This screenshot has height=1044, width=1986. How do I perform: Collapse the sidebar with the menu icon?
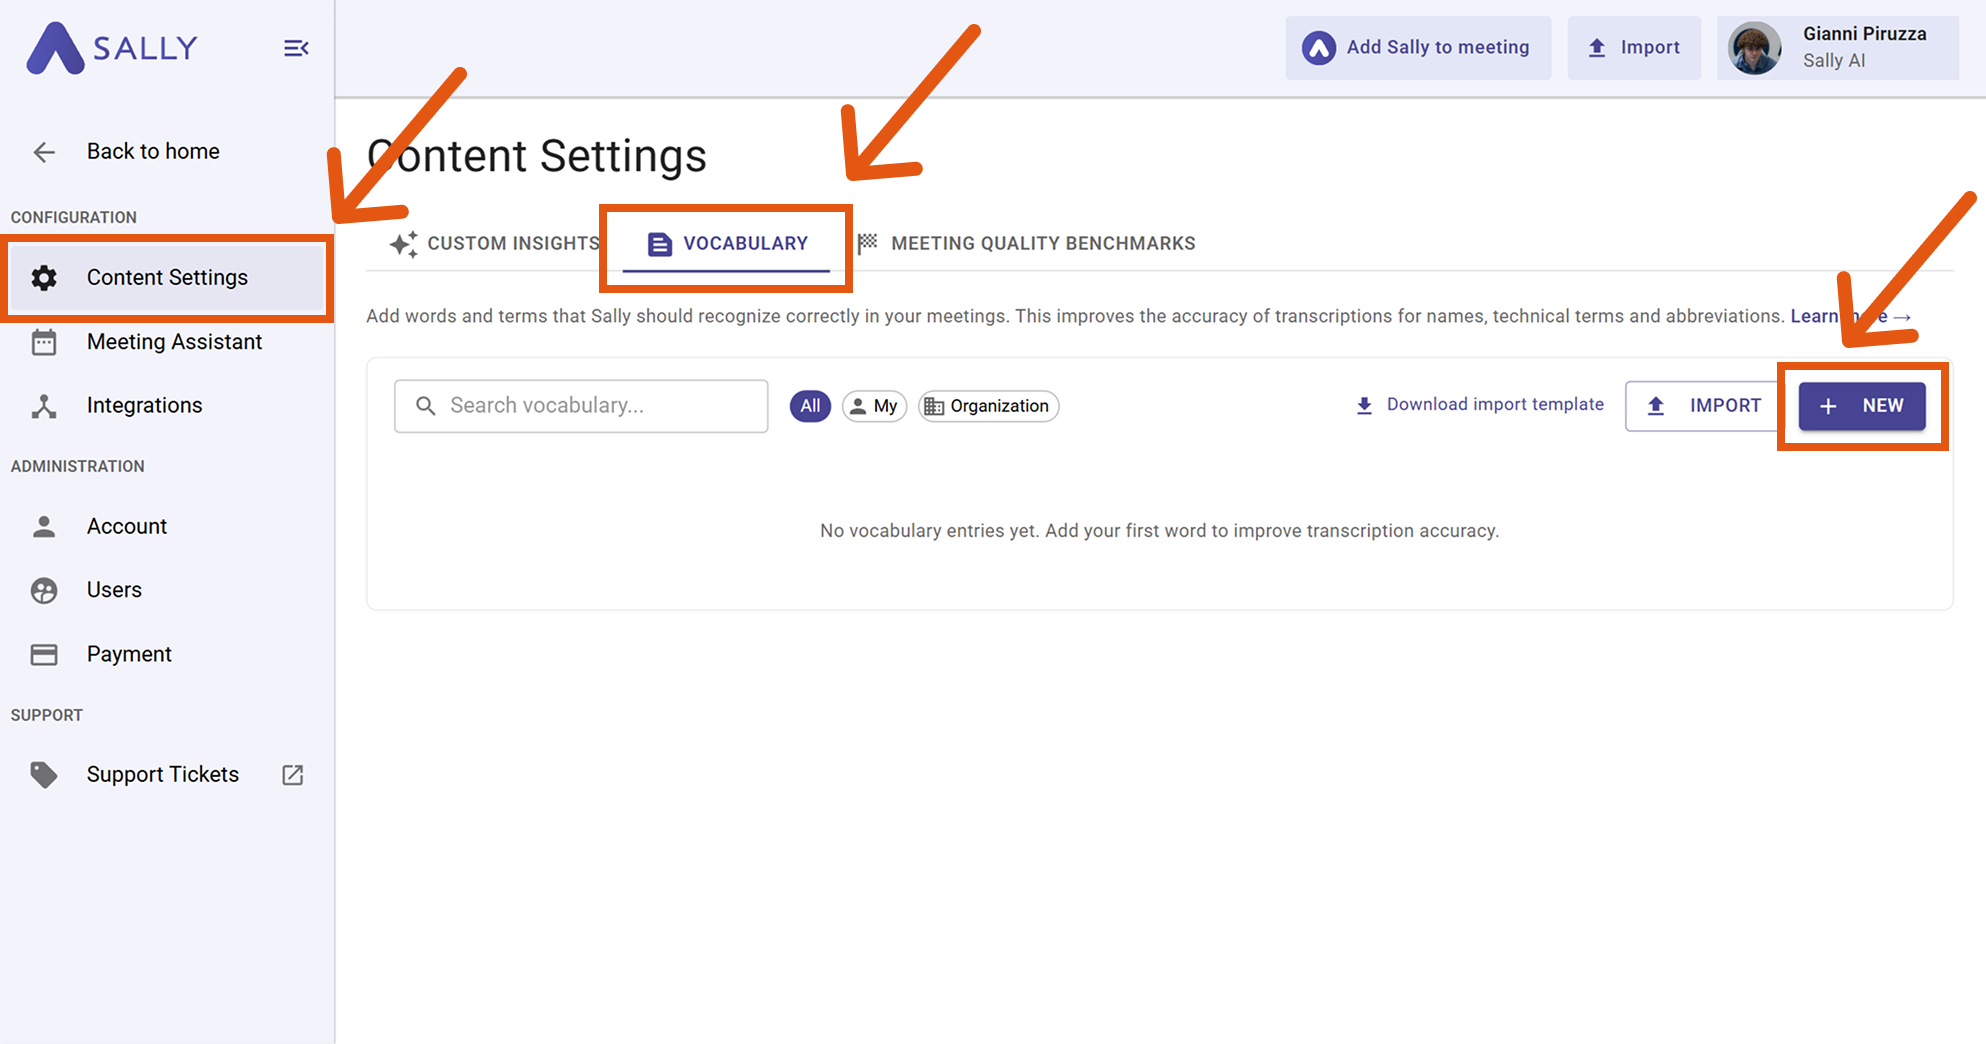[x=296, y=48]
